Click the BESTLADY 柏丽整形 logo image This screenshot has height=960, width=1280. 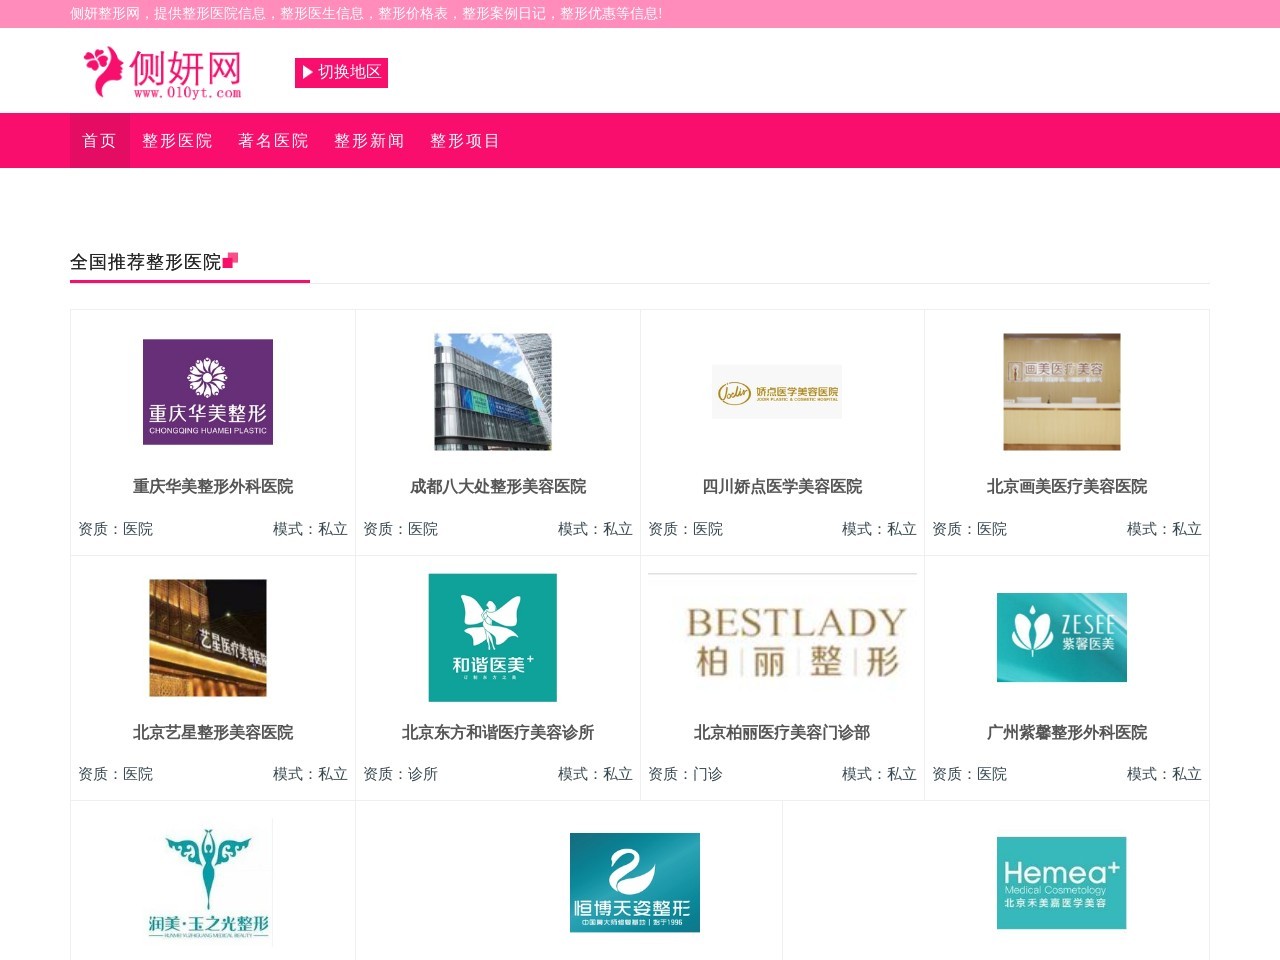pyautogui.click(x=782, y=638)
